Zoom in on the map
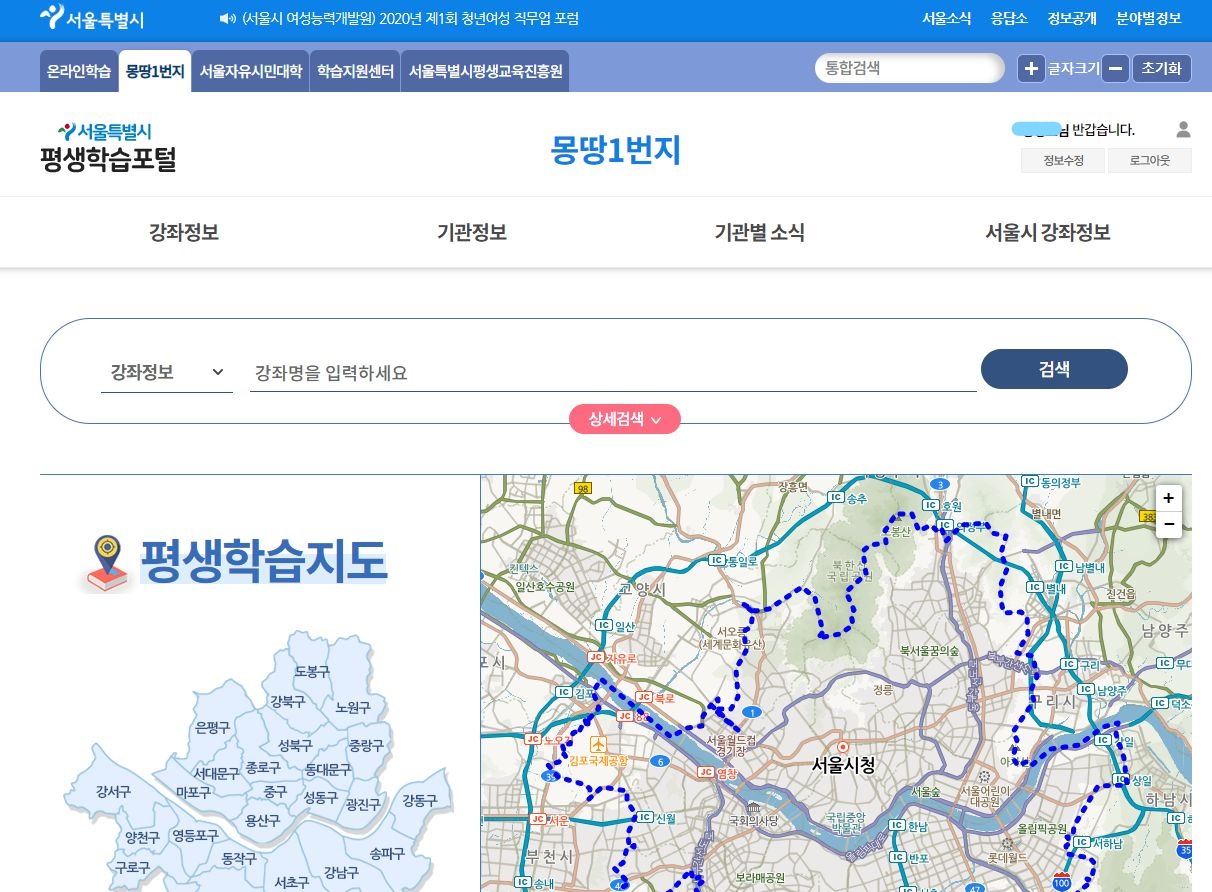1212x892 pixels. coord(1168,498)
